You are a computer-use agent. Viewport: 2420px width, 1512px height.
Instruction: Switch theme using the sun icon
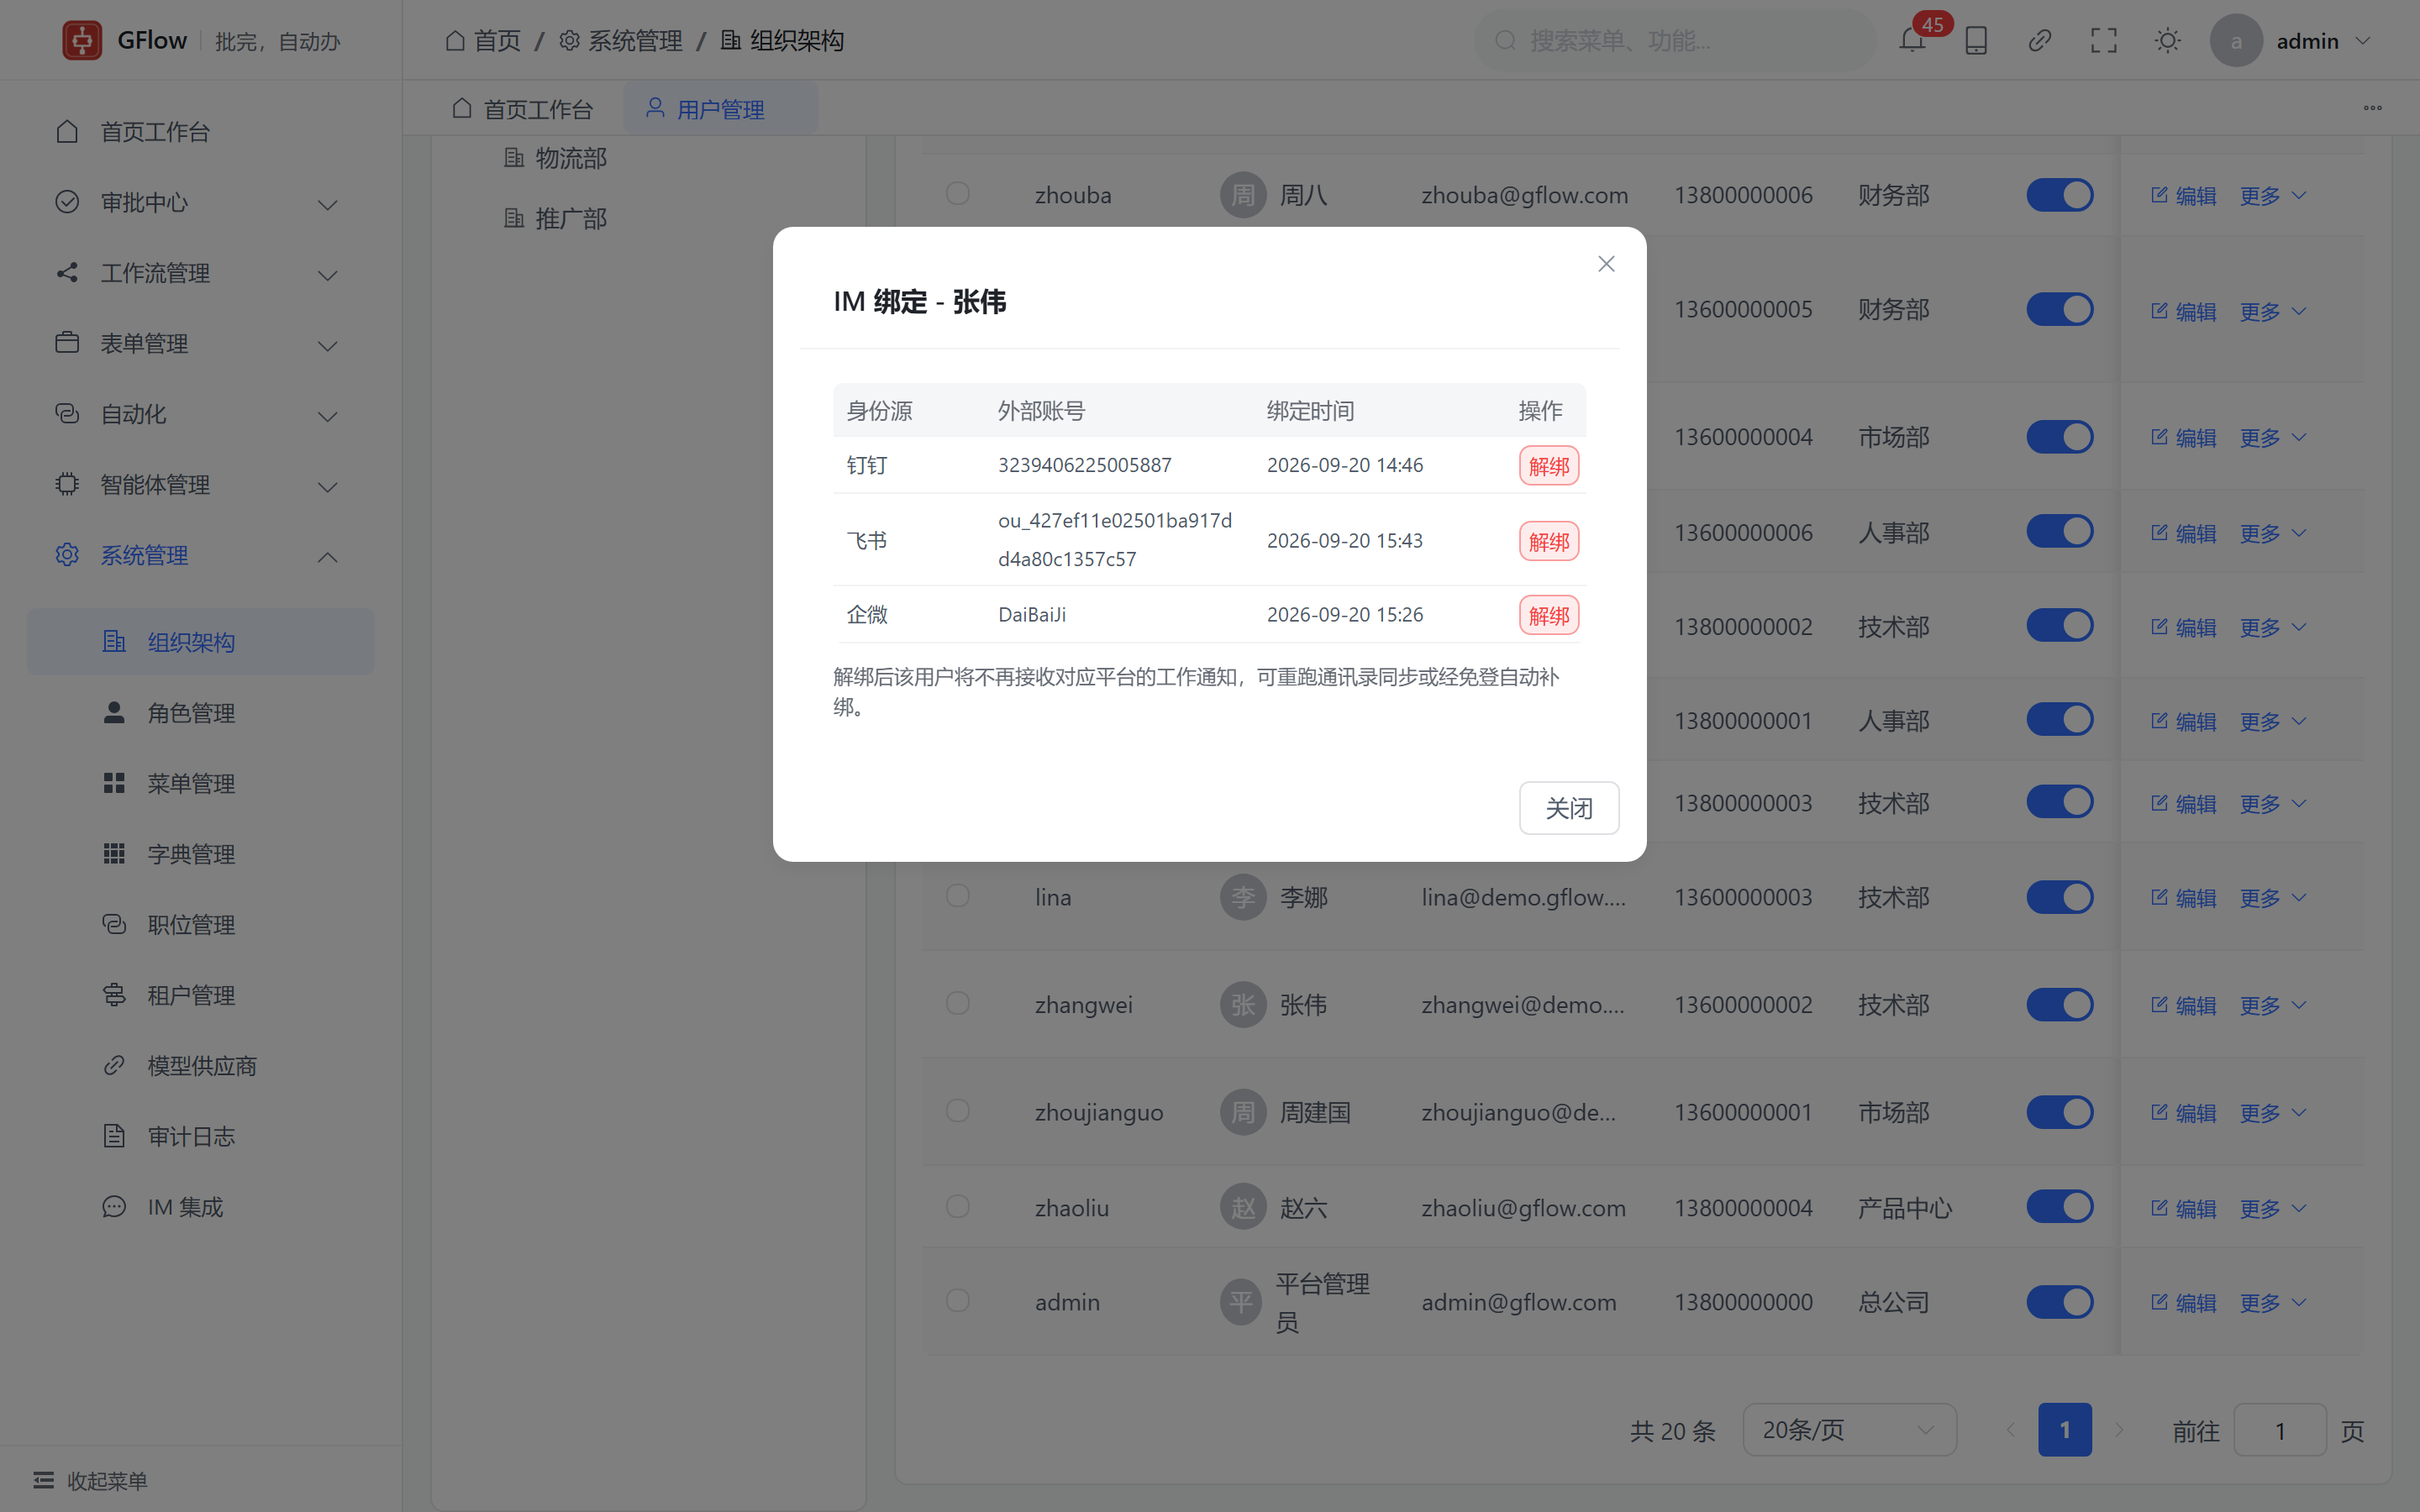[x=2168, y=40]
